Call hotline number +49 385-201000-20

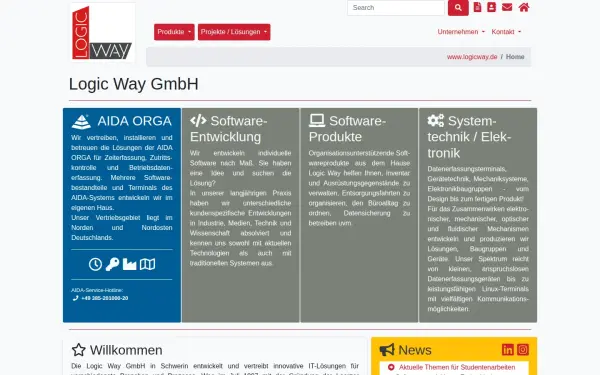pyautogui.click(x=104, y=298)
